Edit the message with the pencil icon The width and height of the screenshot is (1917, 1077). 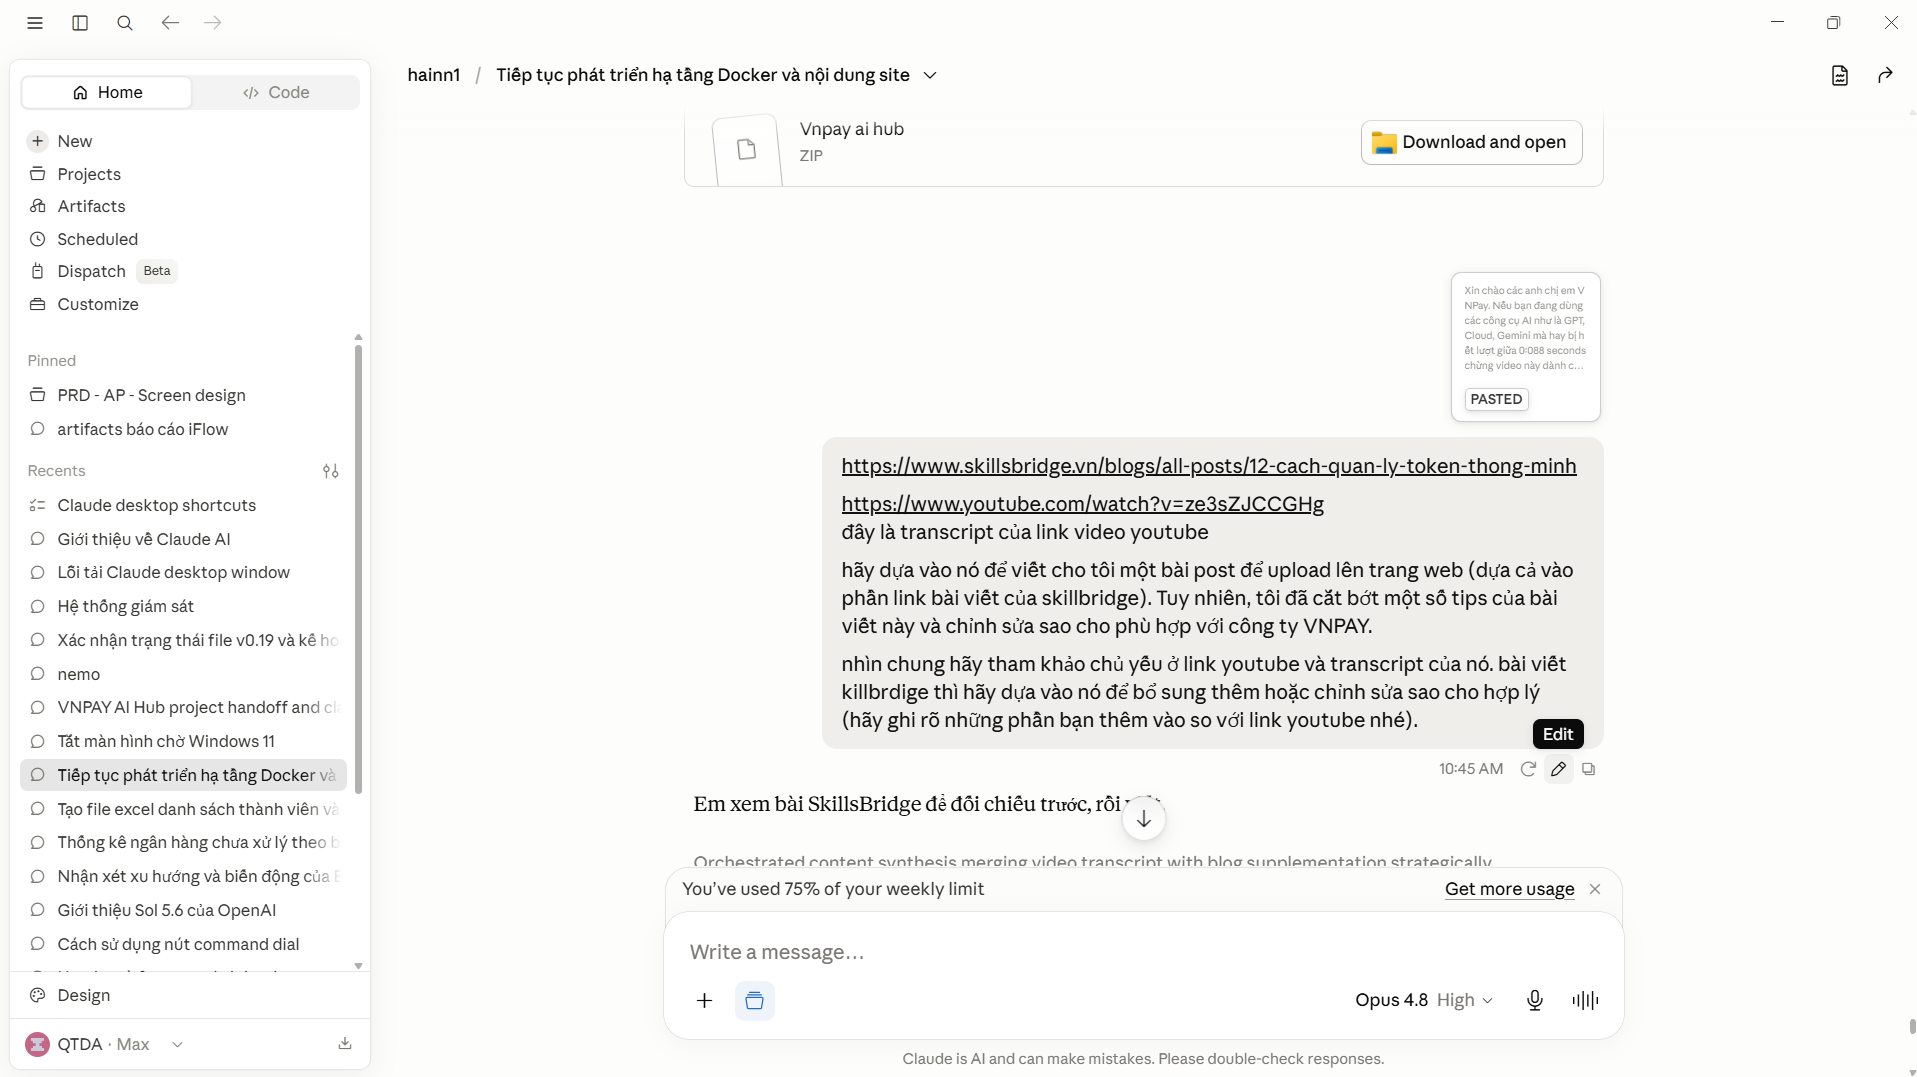pos(1558,769)
